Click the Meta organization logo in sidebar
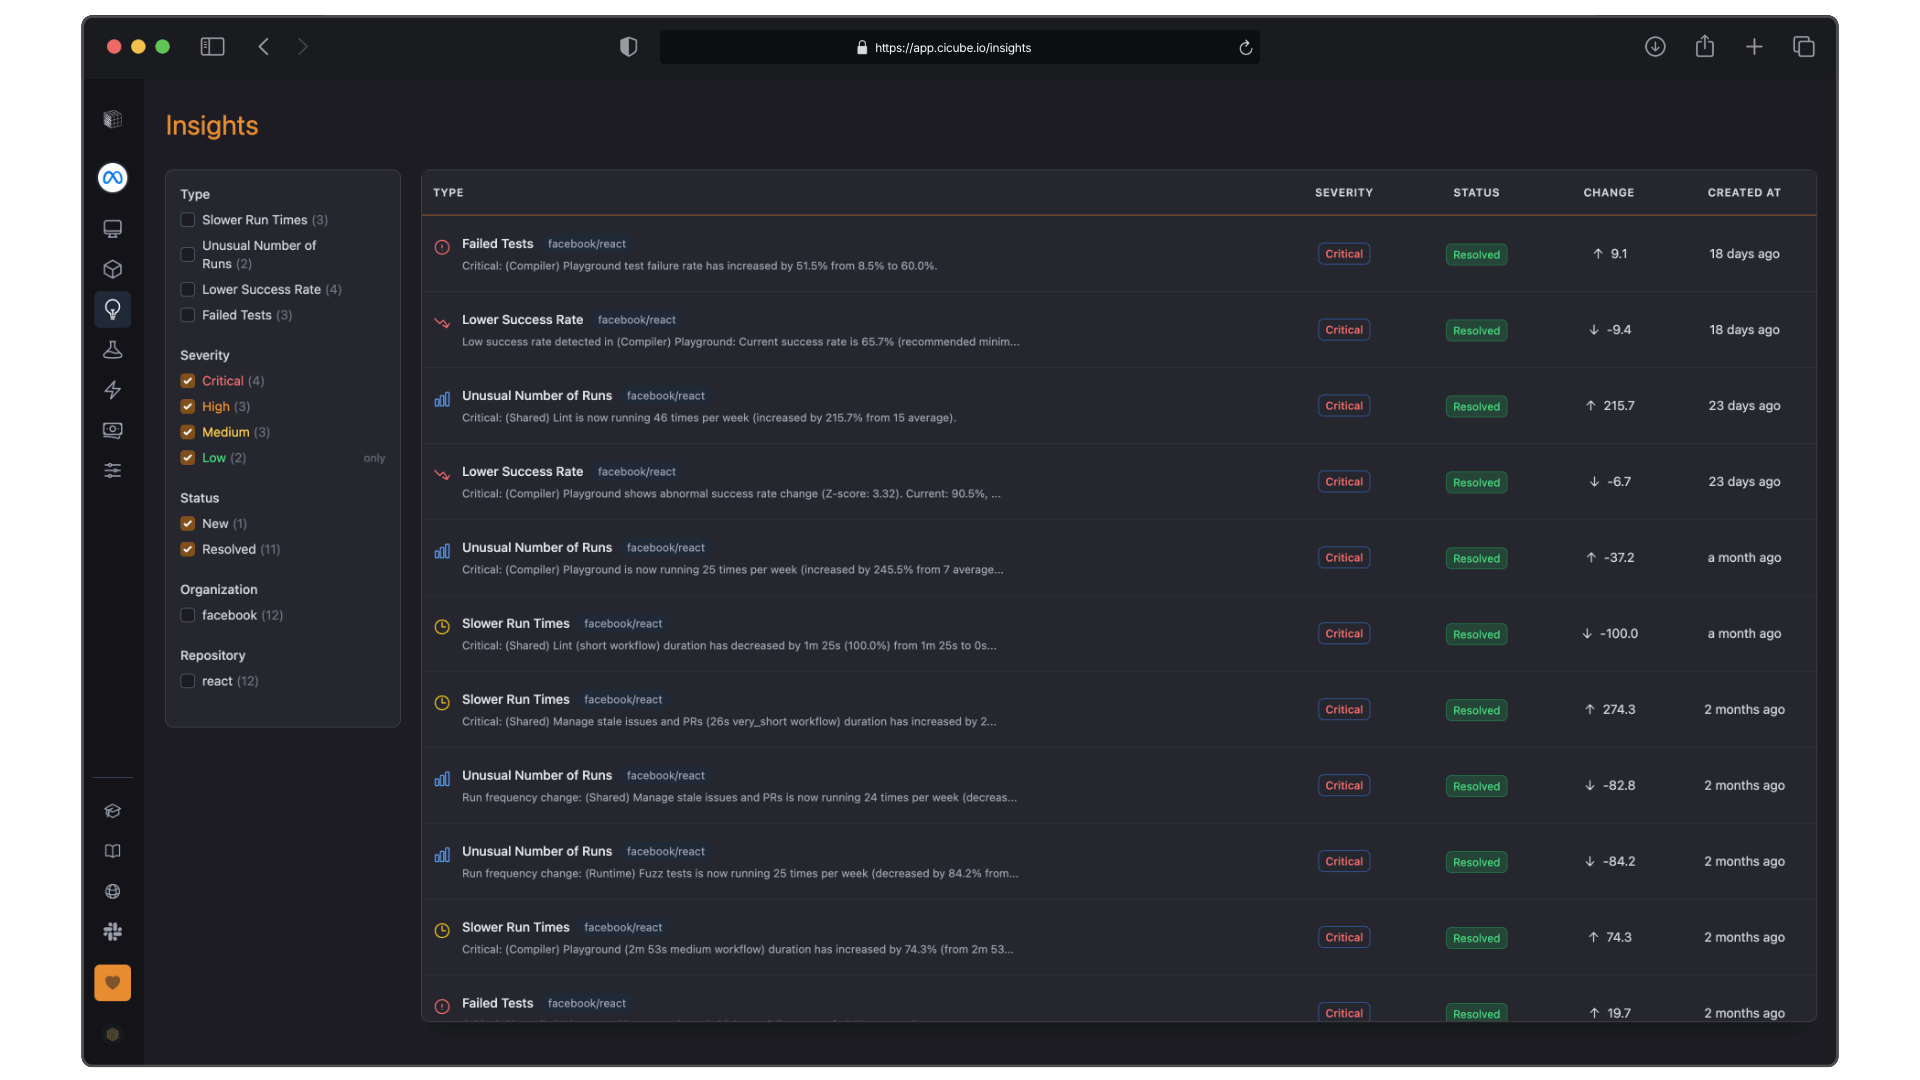 [113, 178]
